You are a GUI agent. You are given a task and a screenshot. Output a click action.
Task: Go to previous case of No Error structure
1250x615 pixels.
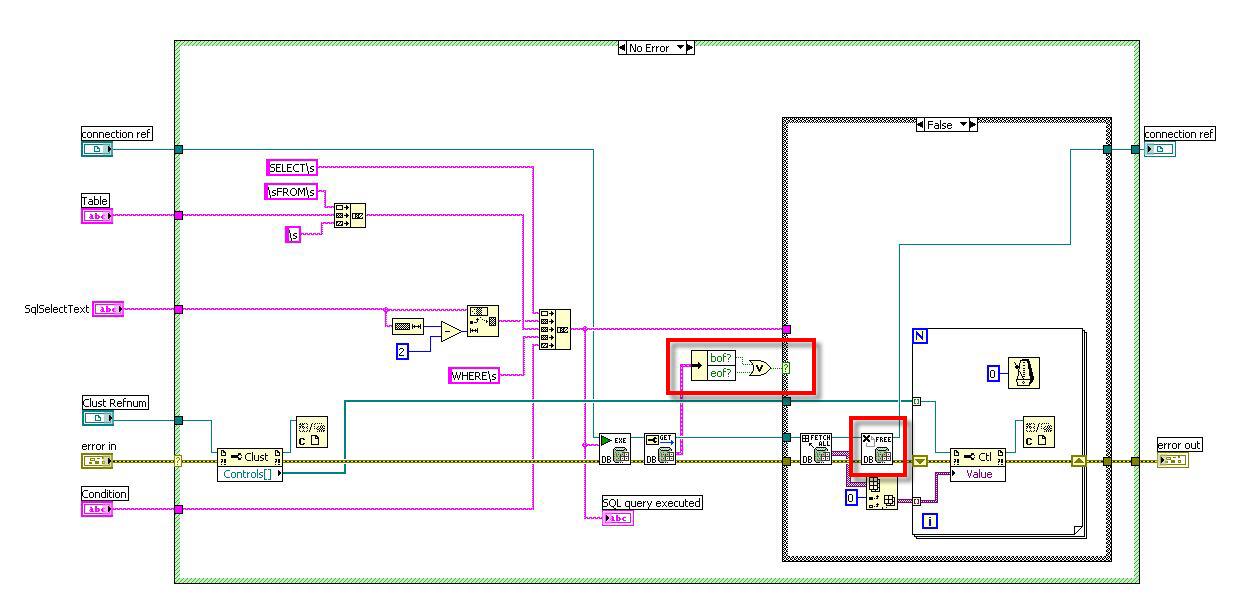622,47
